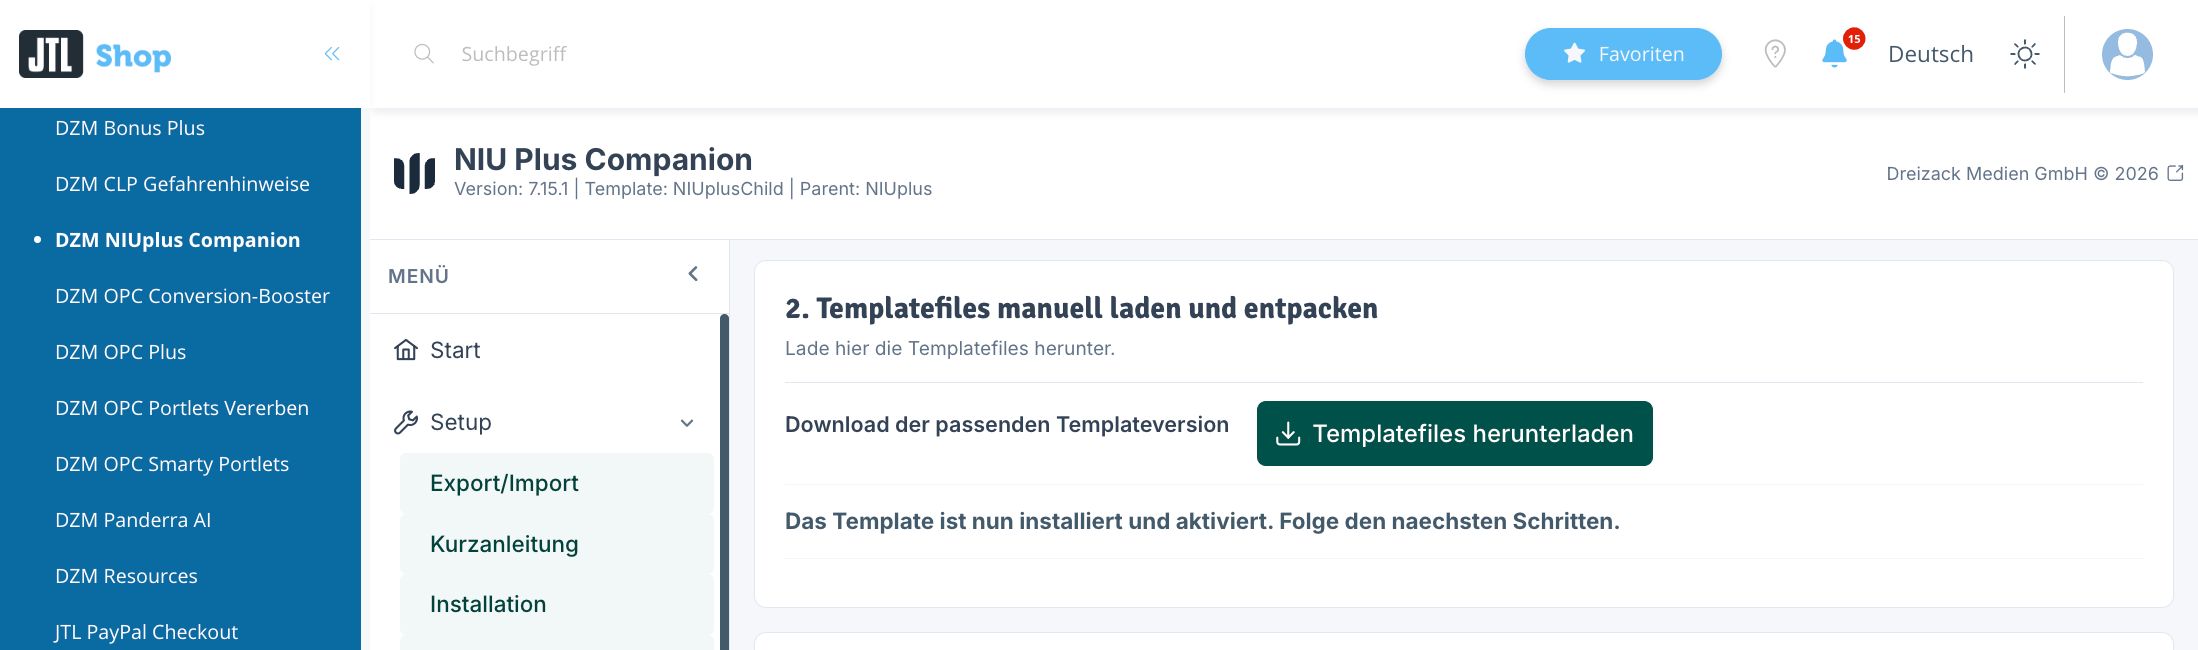Open the Deutsch language dropdown
Screen dimensions: 2198x650
tap(1930, 54)
